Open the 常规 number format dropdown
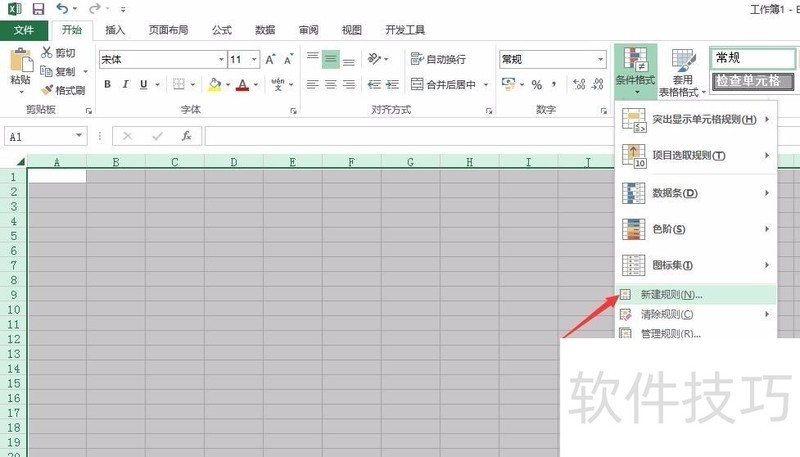This screenshot has height=457, width=800. click(601, 60)
